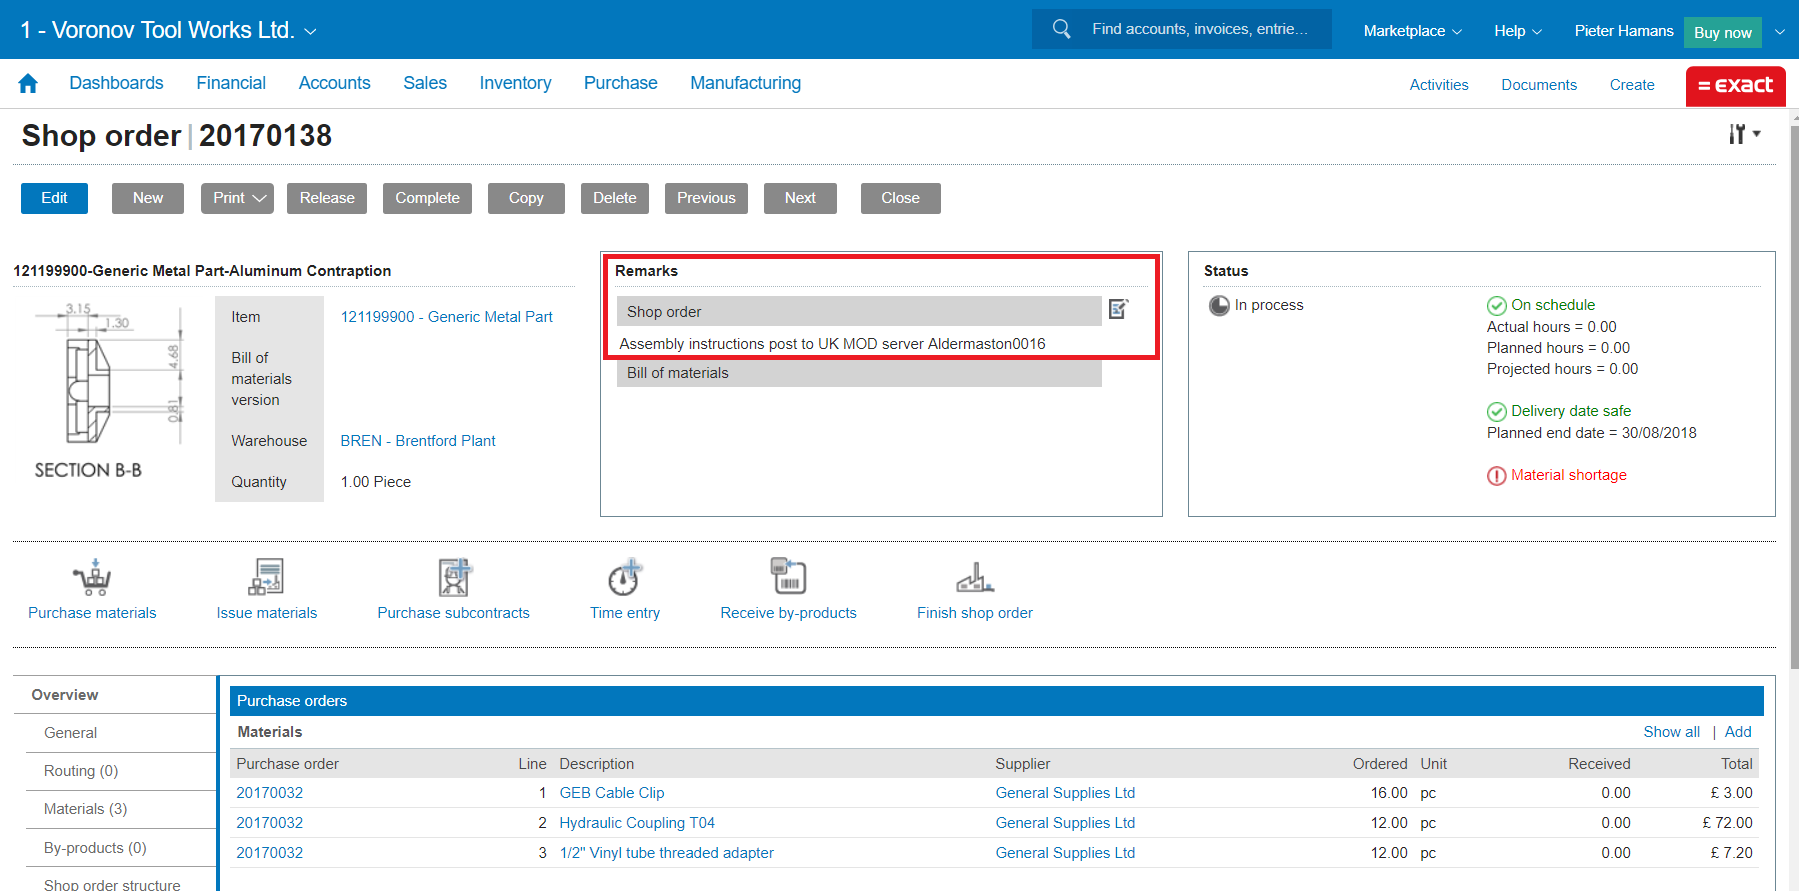Select Materials (3) in the overview sidebar
This screenshot has width=1799, height=891.
pyautogui.click(x=86, y=809)
